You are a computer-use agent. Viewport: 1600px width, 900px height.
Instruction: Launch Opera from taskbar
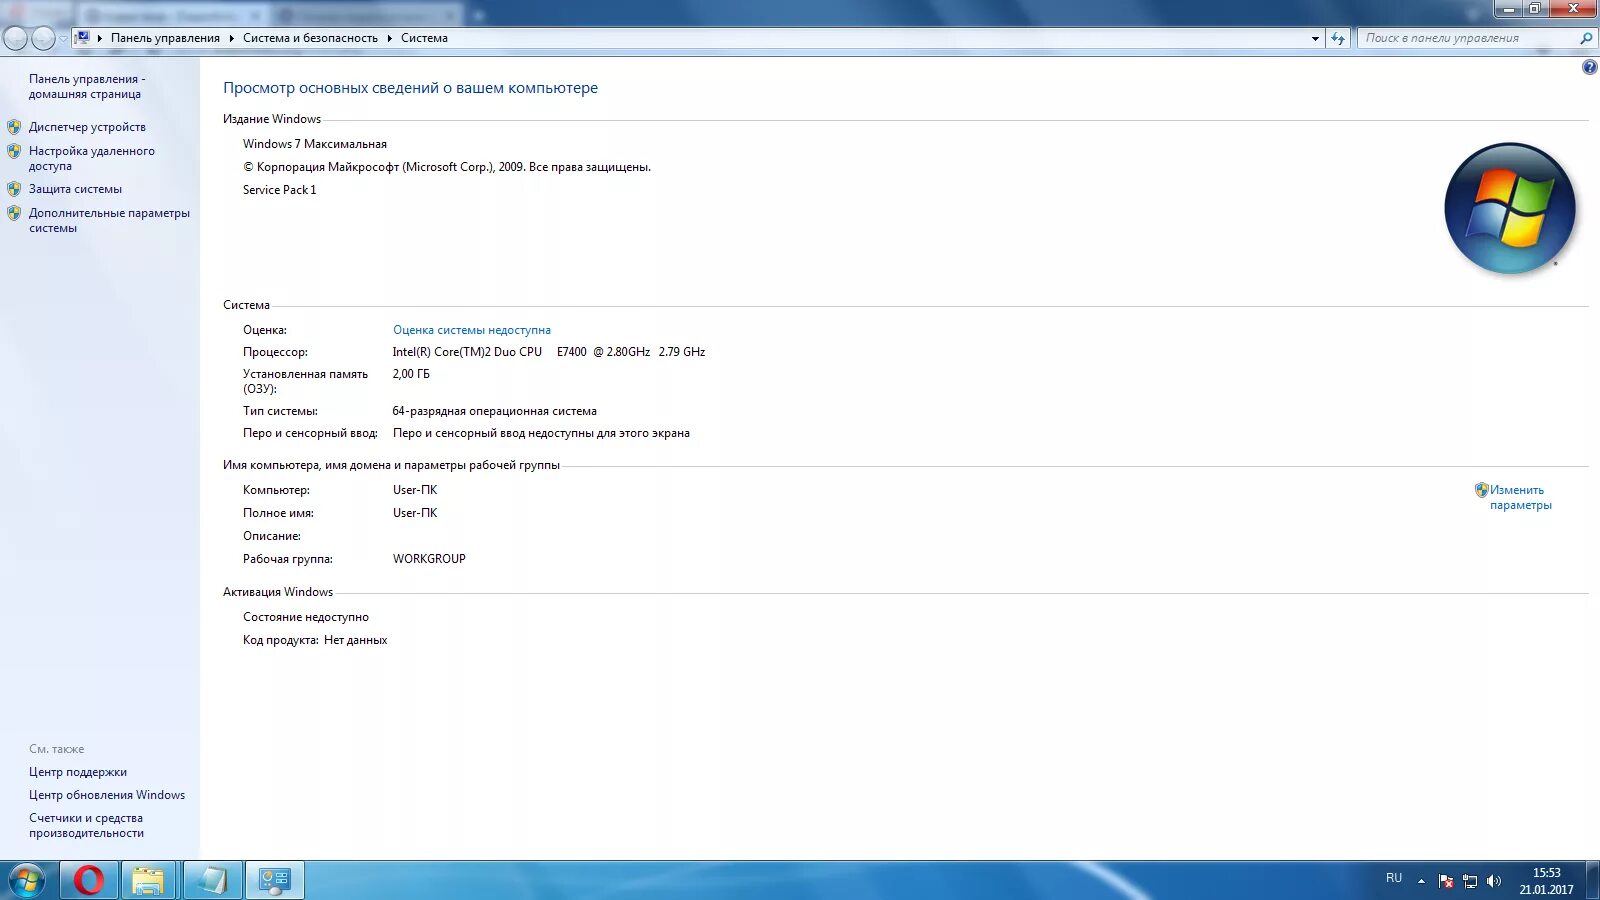[88, 880]
